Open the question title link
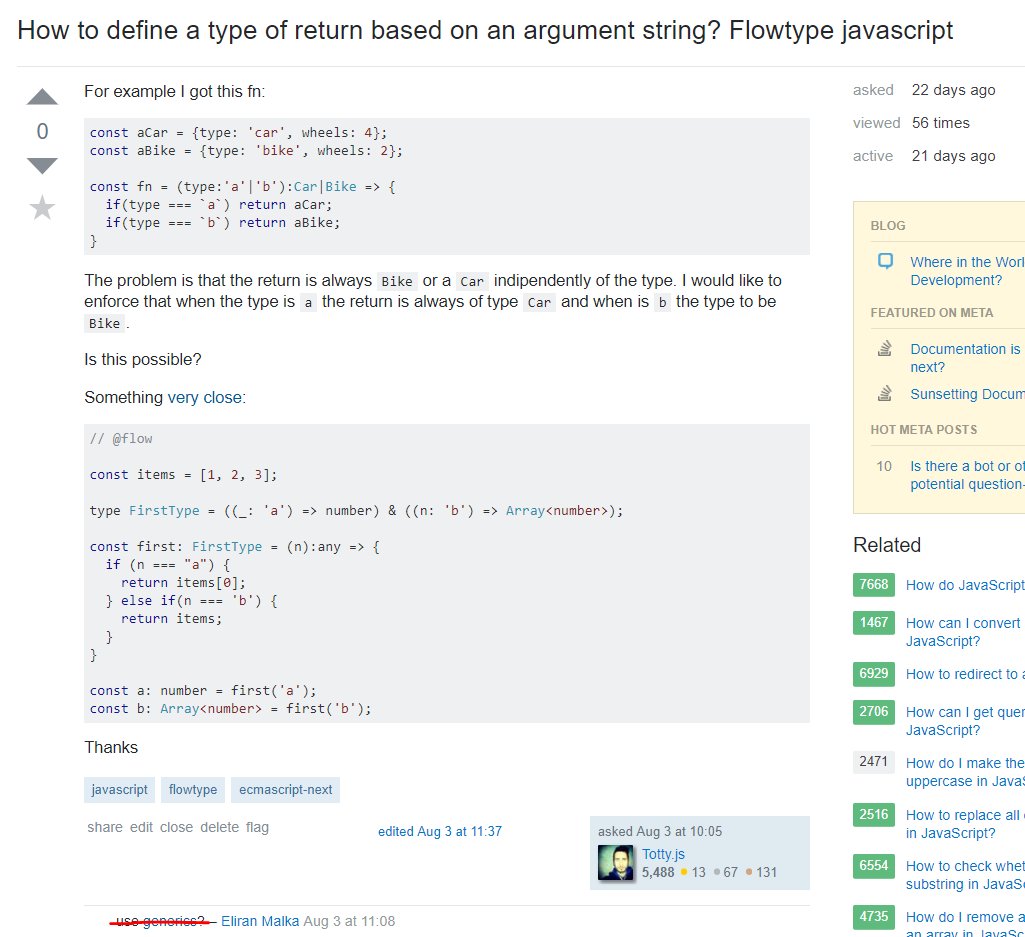The width and height of the screenshot is (1025, 937). (x=485, y=31)
